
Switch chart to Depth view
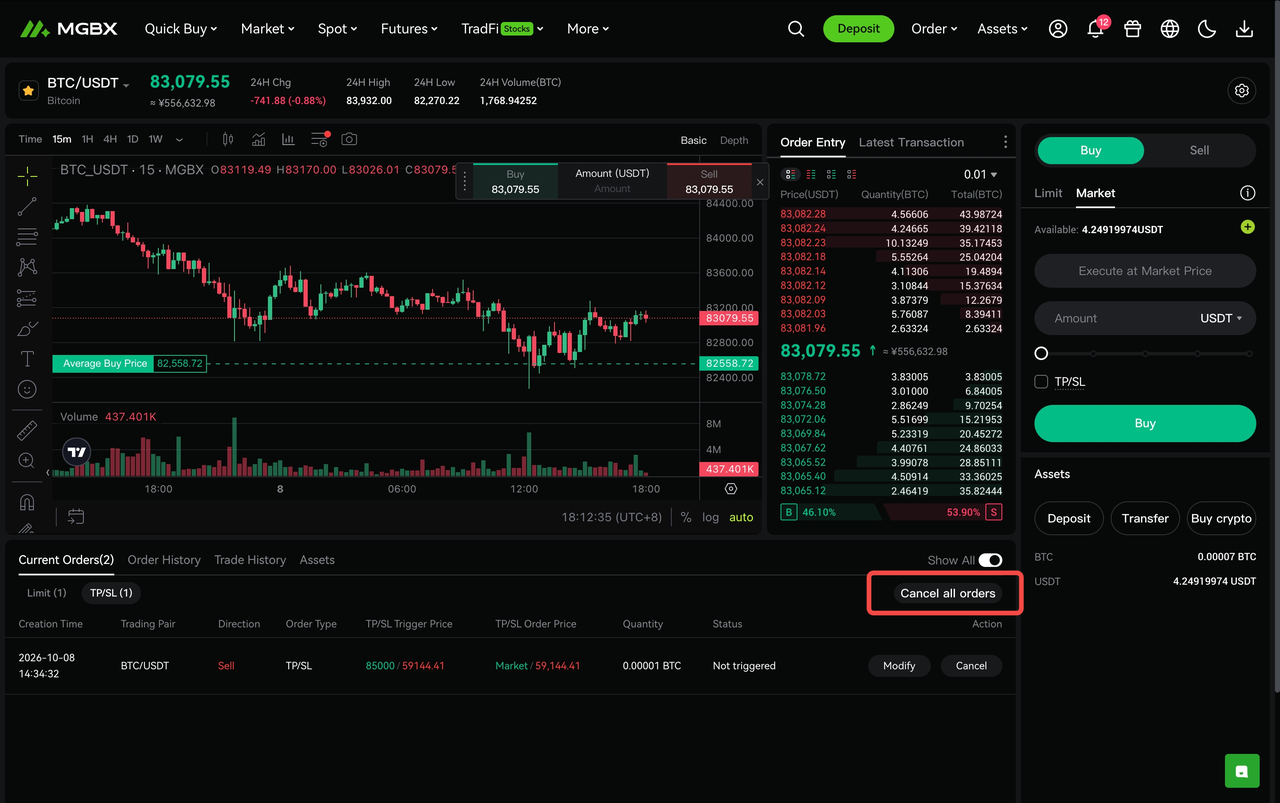click(734, 140)
